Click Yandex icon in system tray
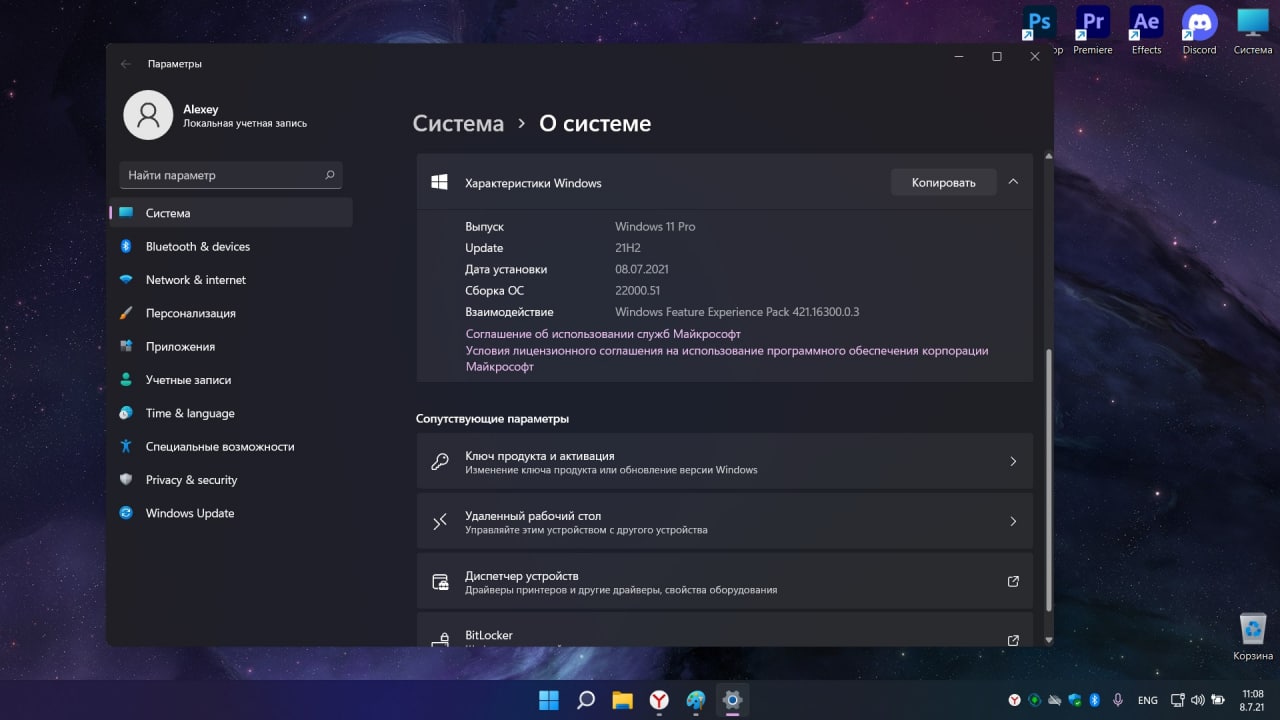The image size is (1280, 720). click(x=1014, y=700)
